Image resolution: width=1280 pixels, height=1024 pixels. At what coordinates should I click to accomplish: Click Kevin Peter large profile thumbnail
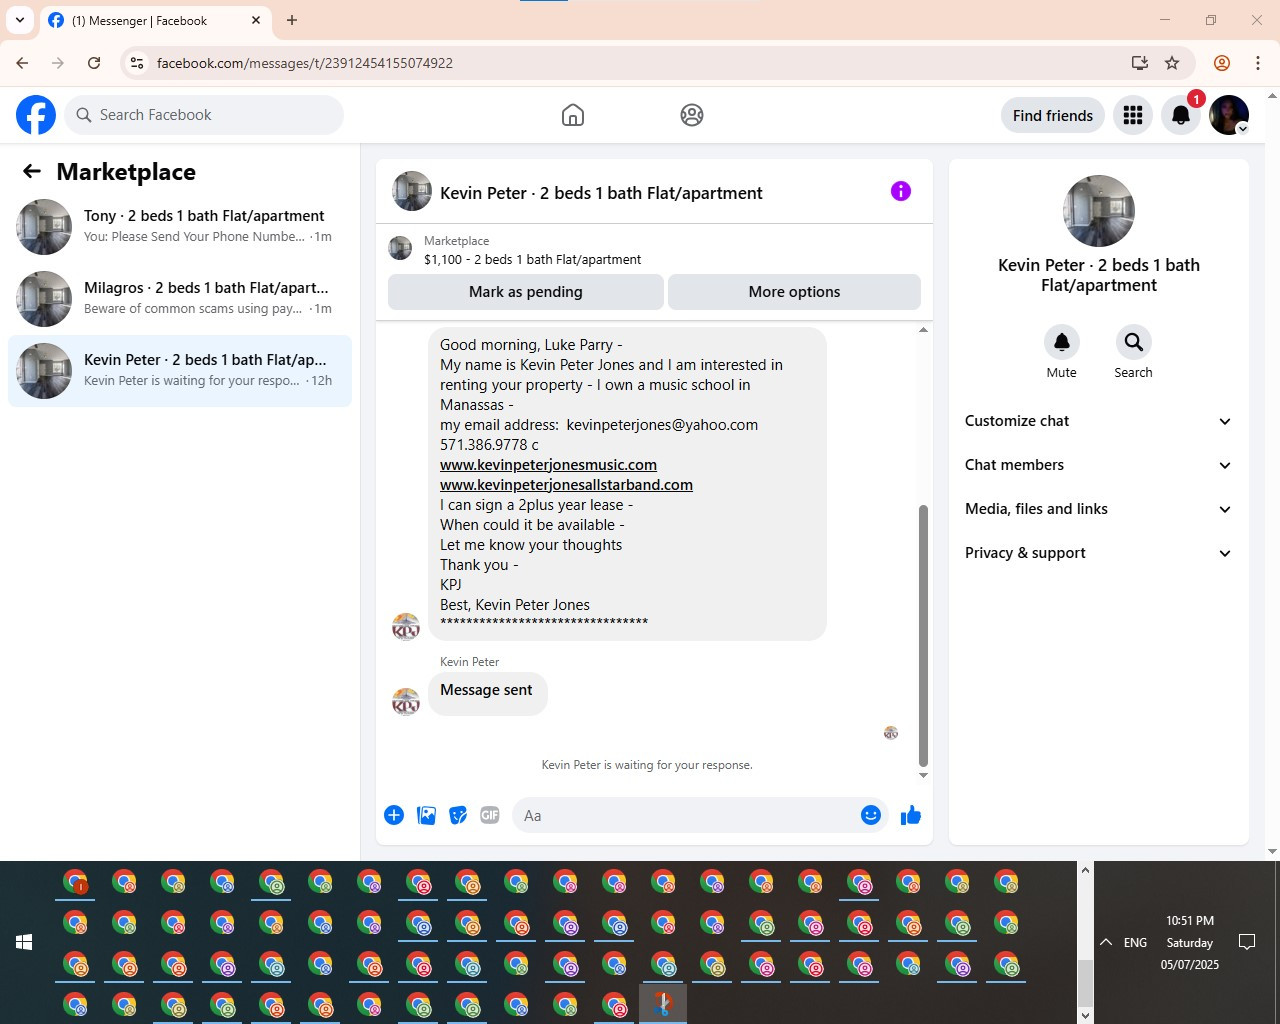tap(1098, 211)
